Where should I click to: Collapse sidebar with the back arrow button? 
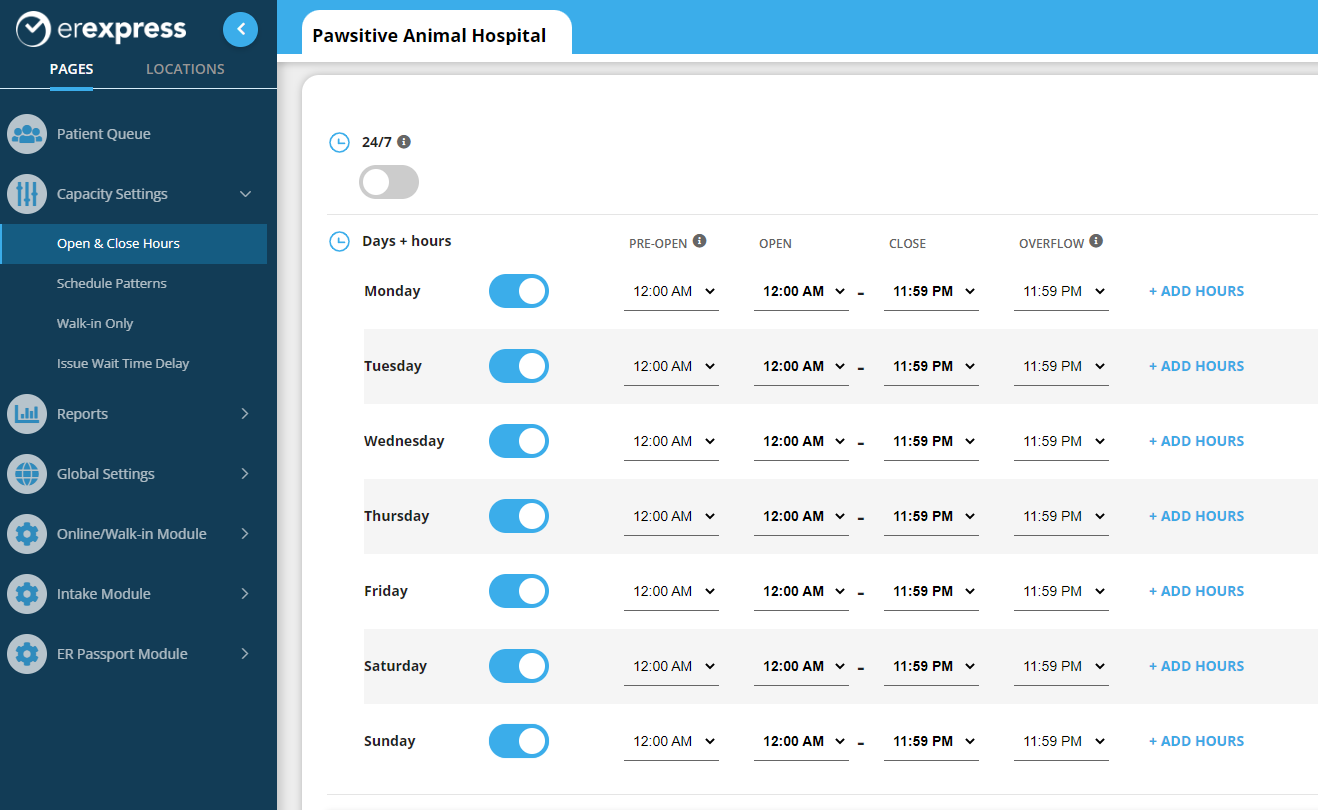tap(240, 30)
